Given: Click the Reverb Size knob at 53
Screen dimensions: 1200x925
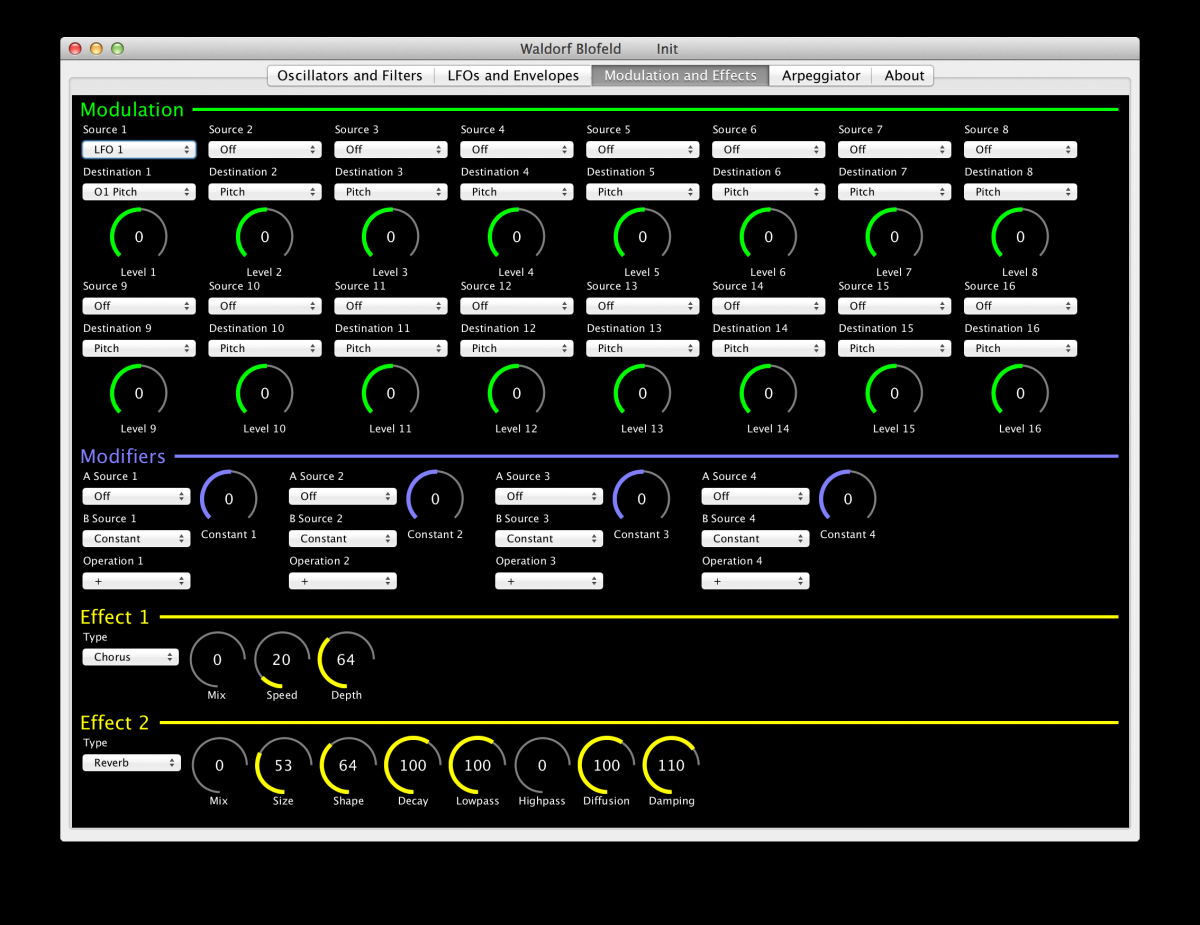Looking at the screenshot, I should coord(284,766).
